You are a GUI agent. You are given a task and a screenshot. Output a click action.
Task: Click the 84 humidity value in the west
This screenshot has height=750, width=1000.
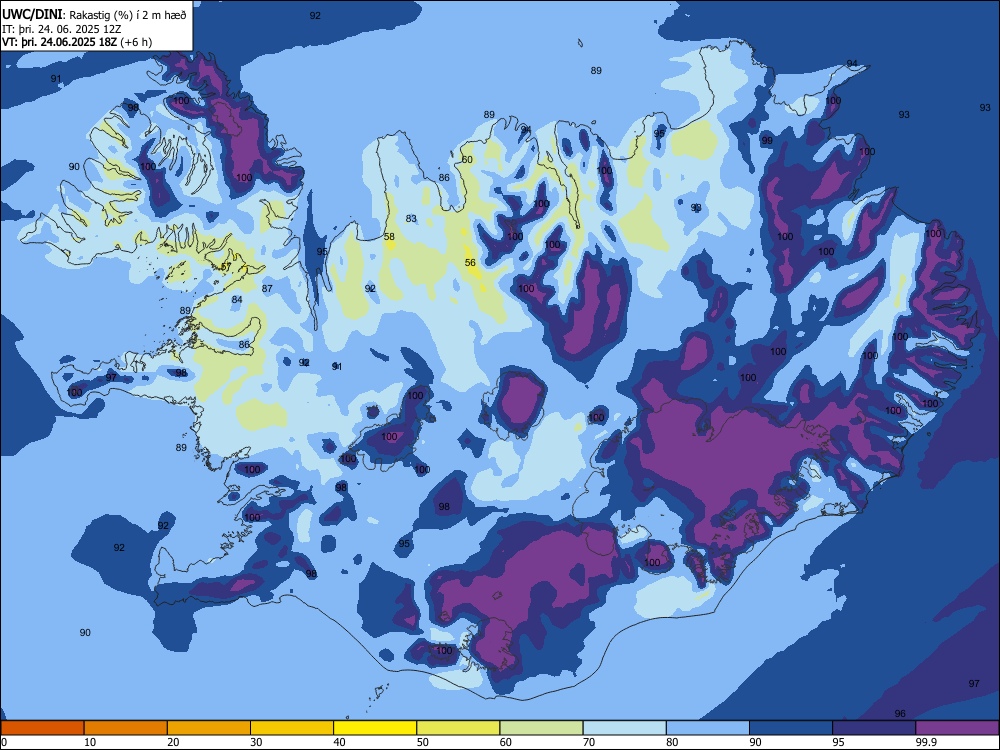[x=237, y=300]
